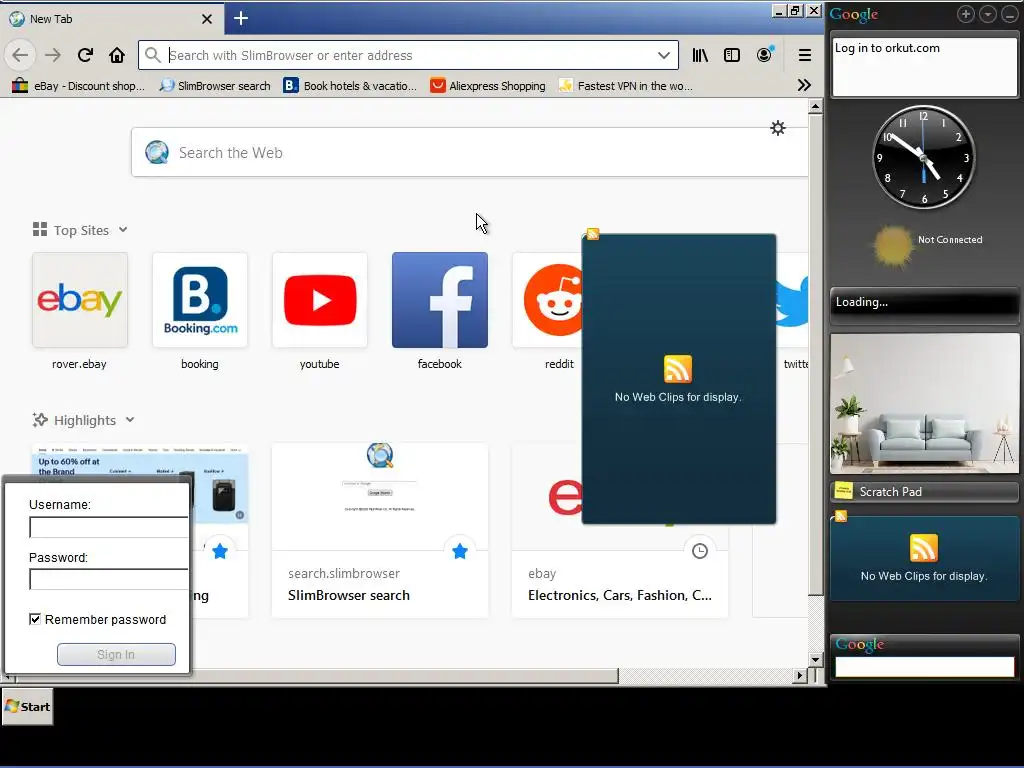Expand the address bar history dropdown arrow
Screen dimensions: 1024x768
[x=664, y=56]
